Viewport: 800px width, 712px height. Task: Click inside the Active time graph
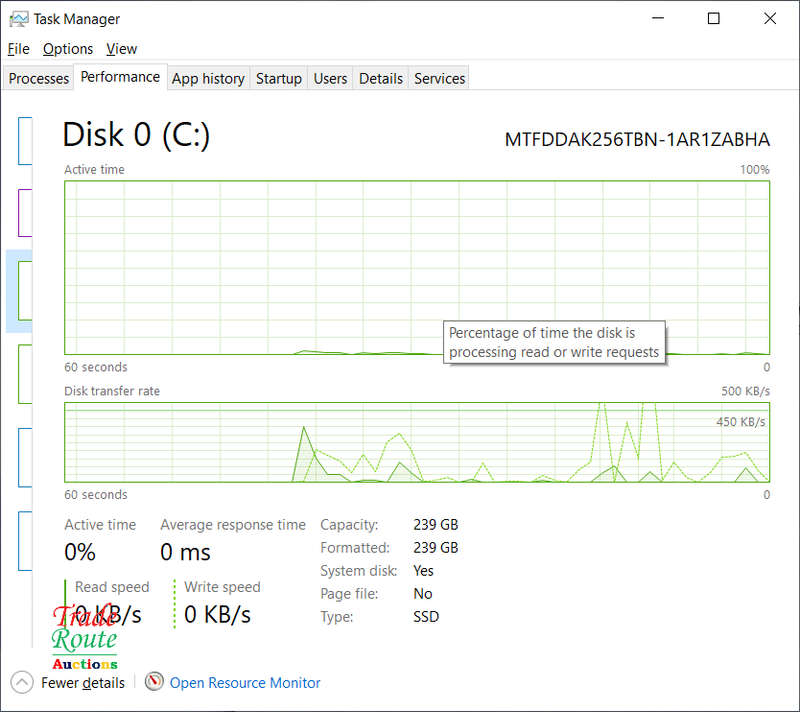(250, 260)
